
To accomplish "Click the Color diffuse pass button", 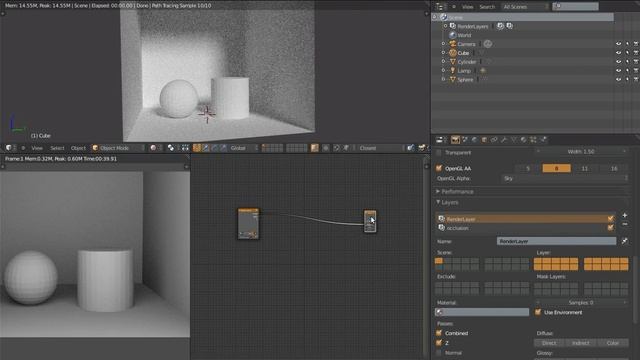I will point(613,343).
